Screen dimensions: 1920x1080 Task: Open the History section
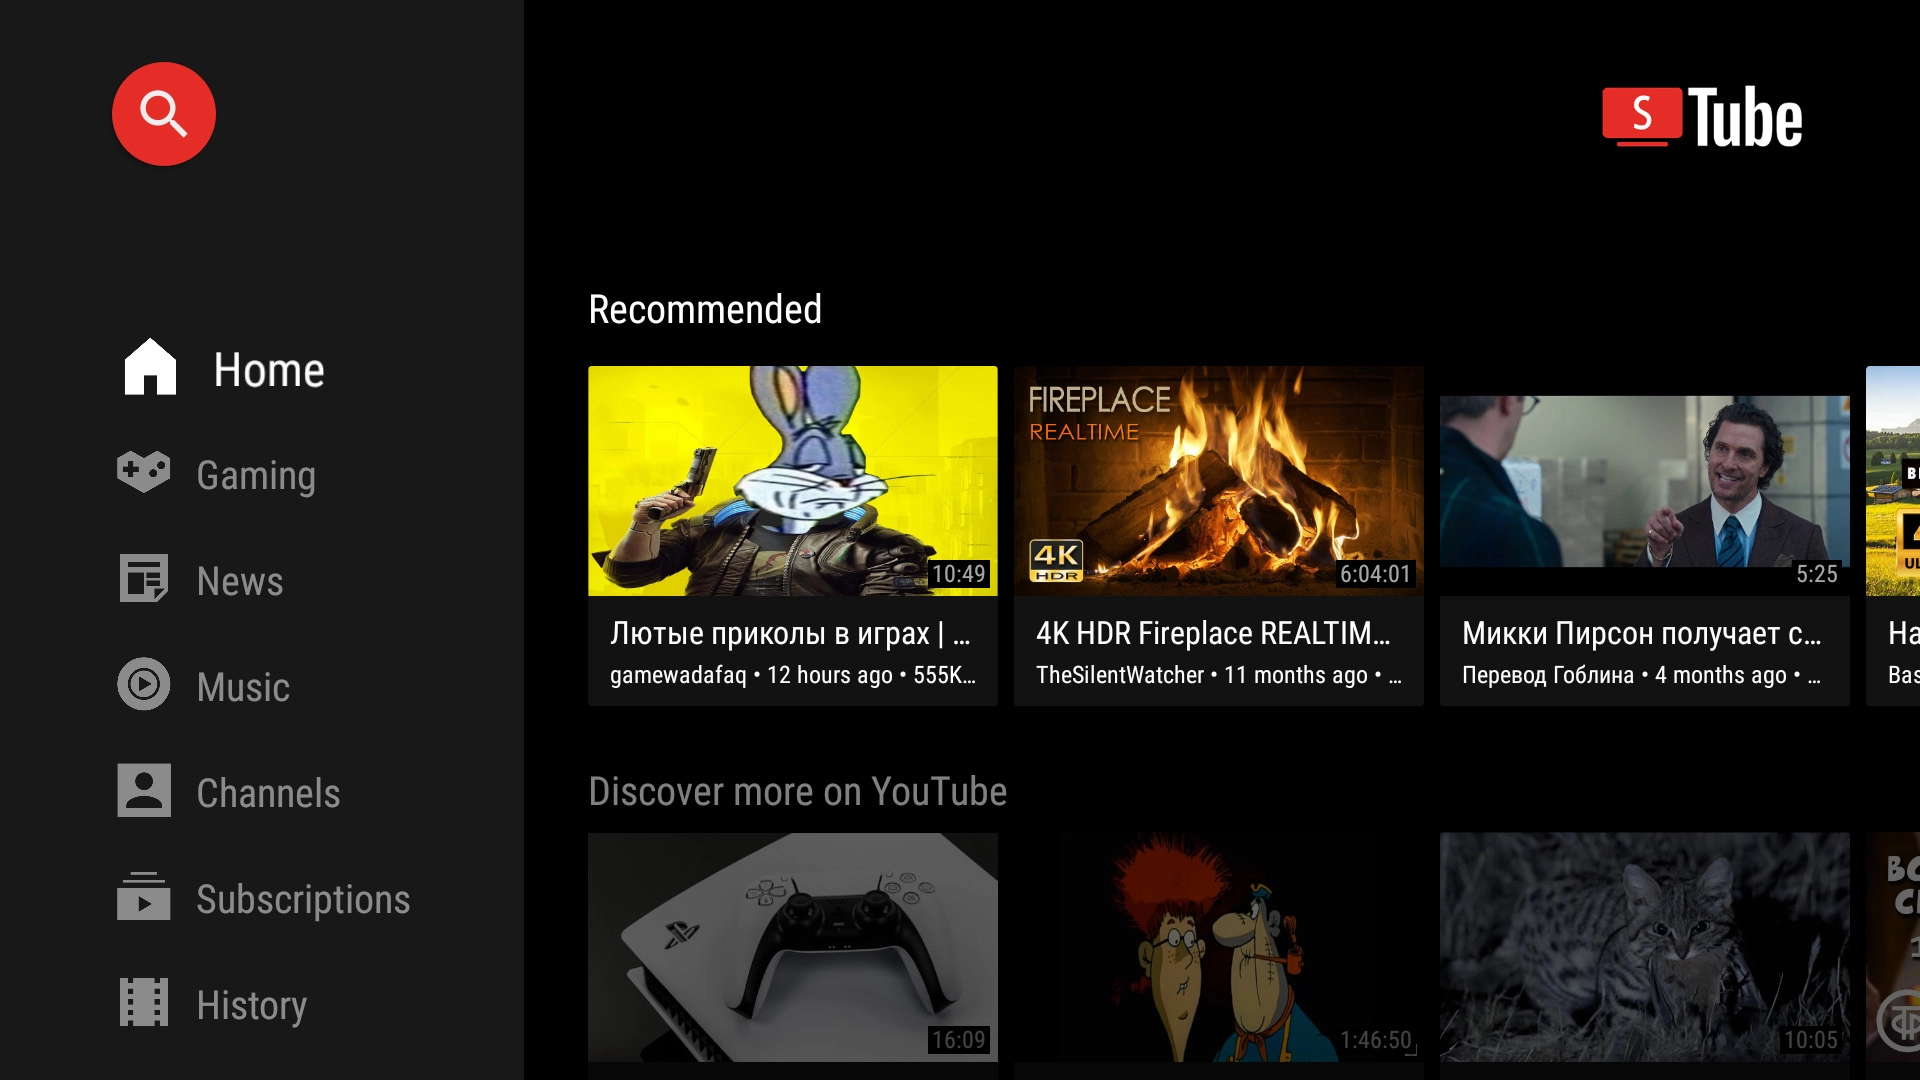pyautogui.click(x=251, y=1005)
